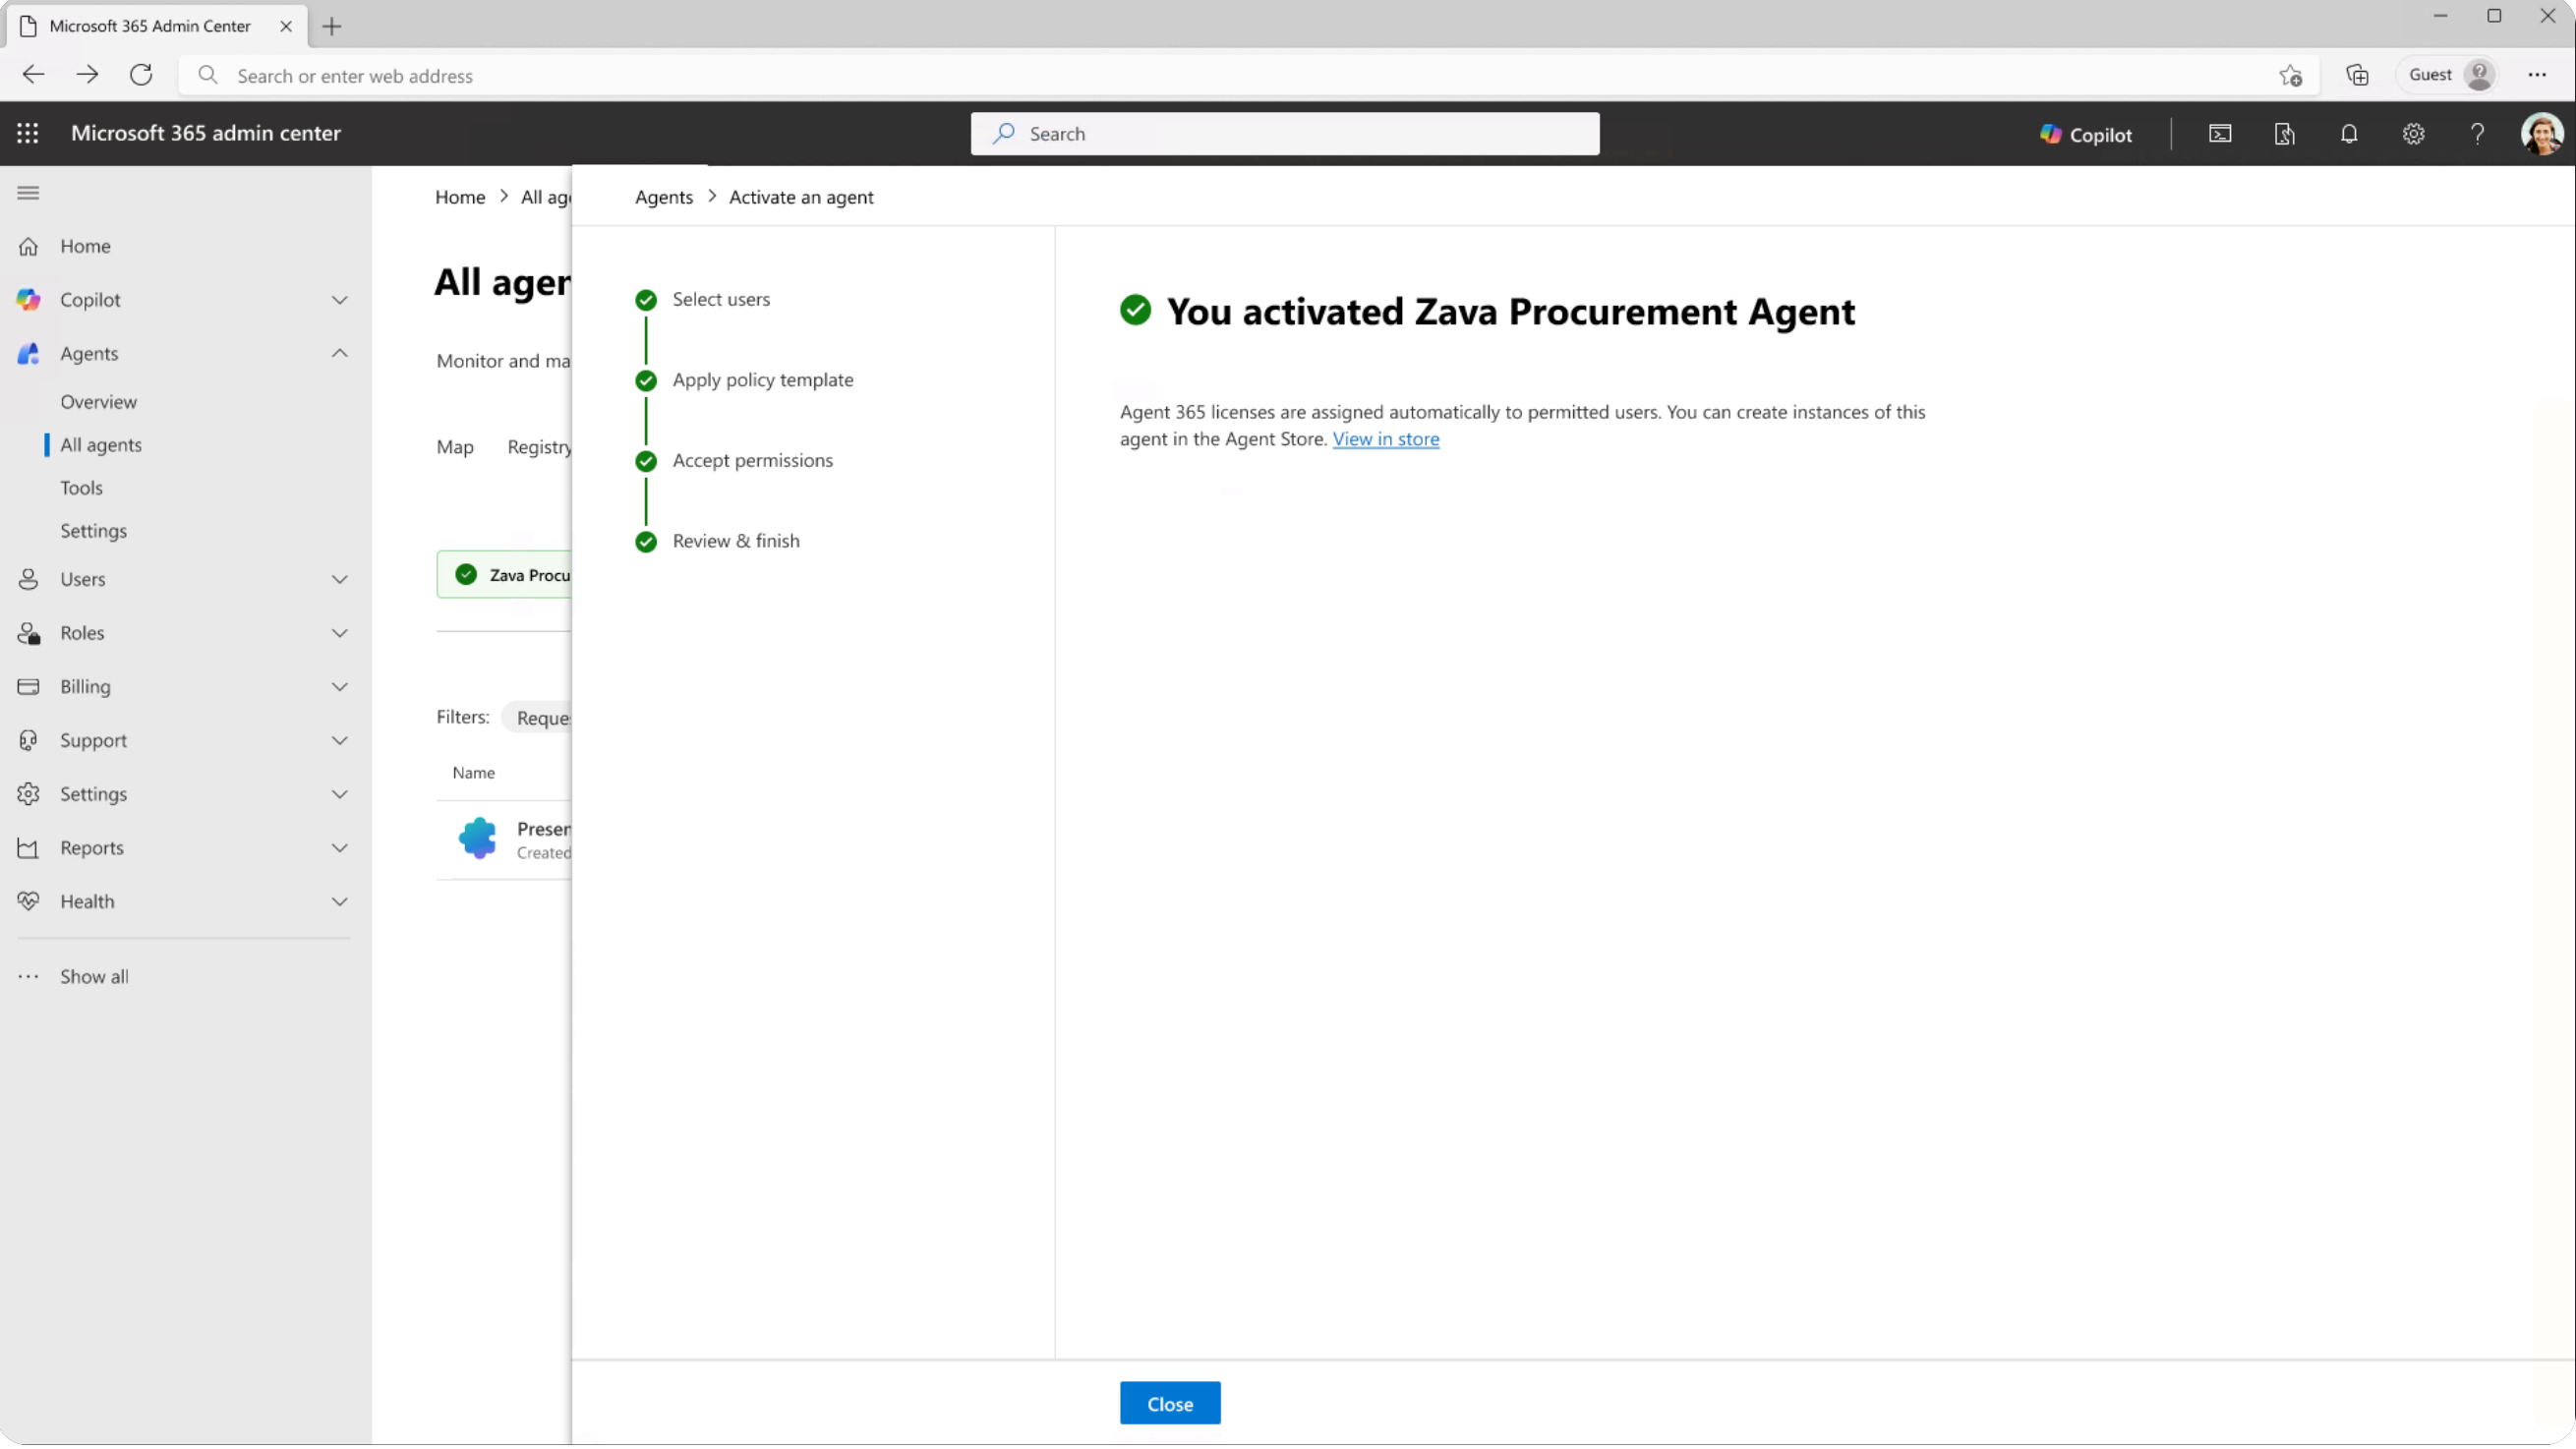This screenshot has height=1449, width=2576.
Task: Close the Microsoft 365 Admin Center tab
Action: [x=286, y=27]
